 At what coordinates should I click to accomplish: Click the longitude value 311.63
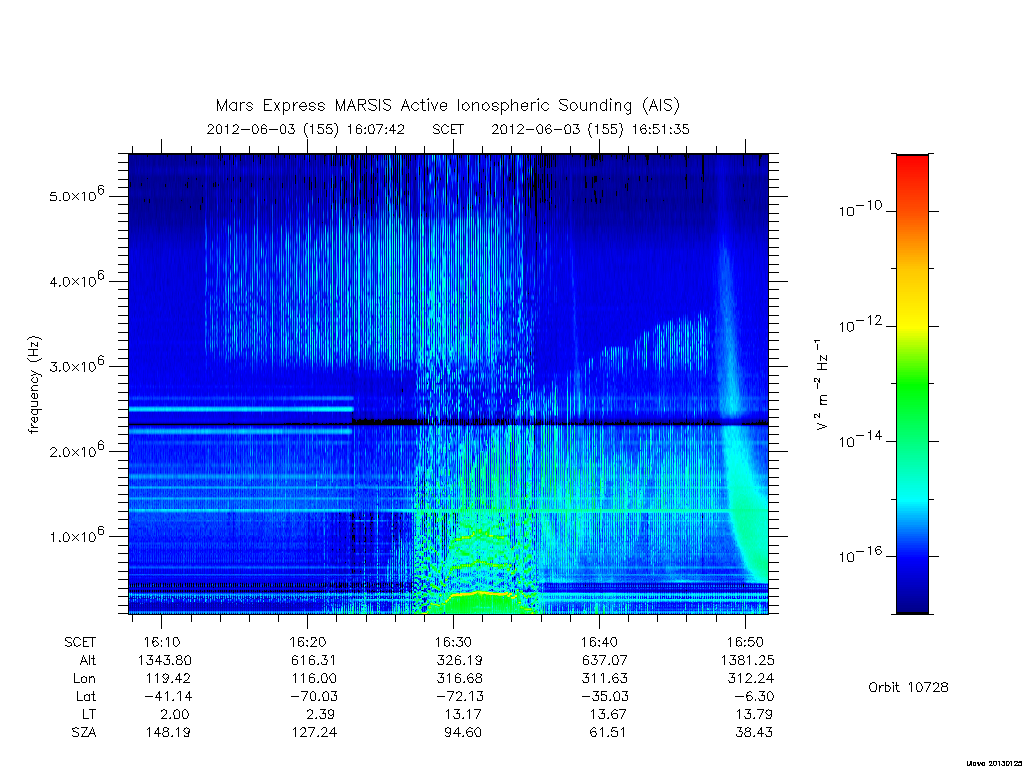(605, 679)
